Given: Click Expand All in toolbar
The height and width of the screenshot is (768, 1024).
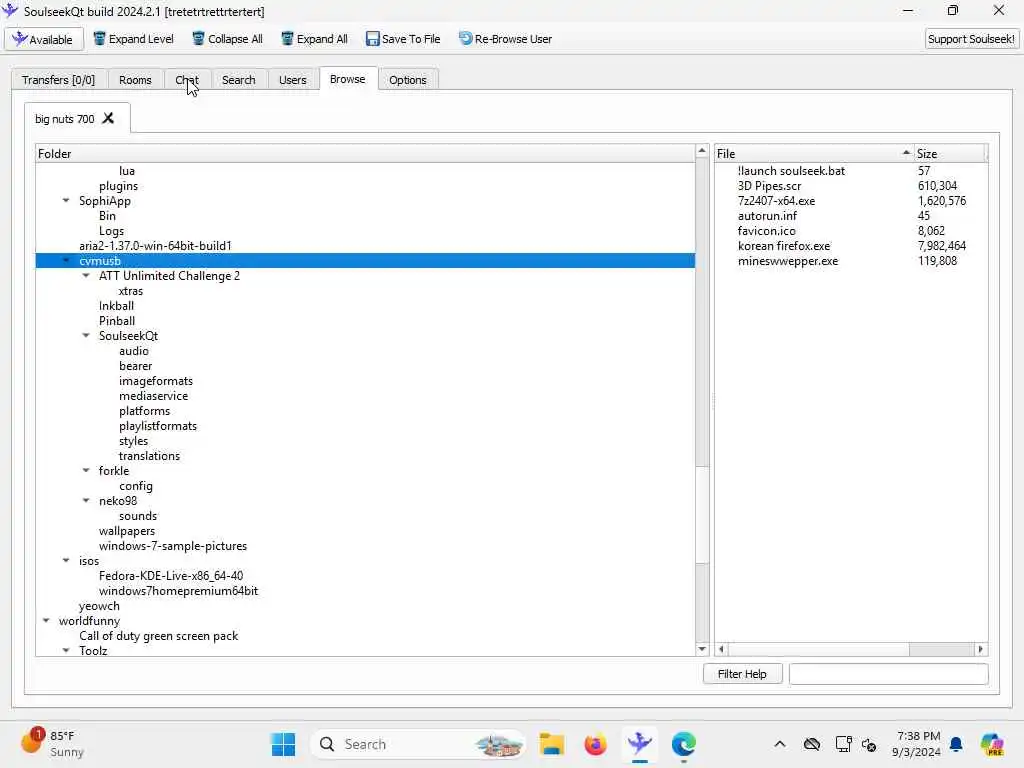Looking at the screenshot, I should (314, 39).
